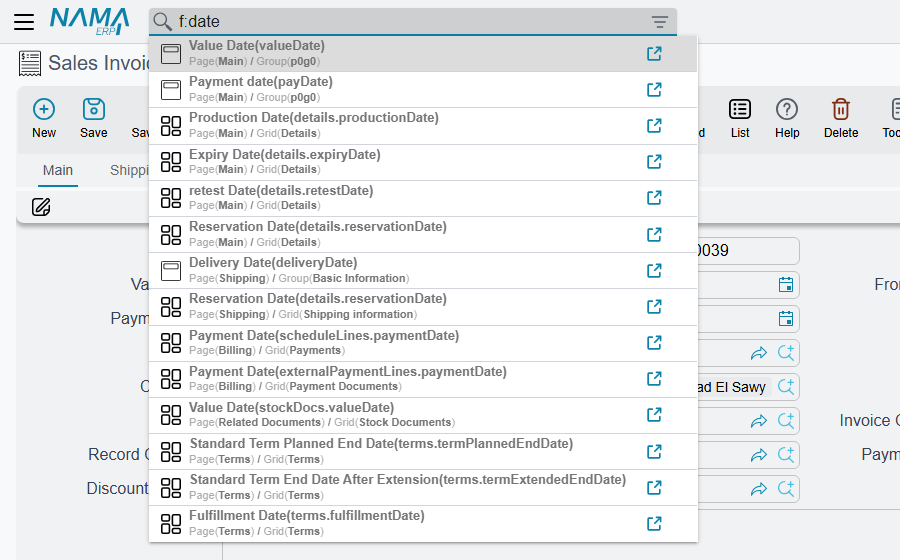
Task: Open externalPaymentLines Payment Date external link icon
Action: [x=654, y=379]
